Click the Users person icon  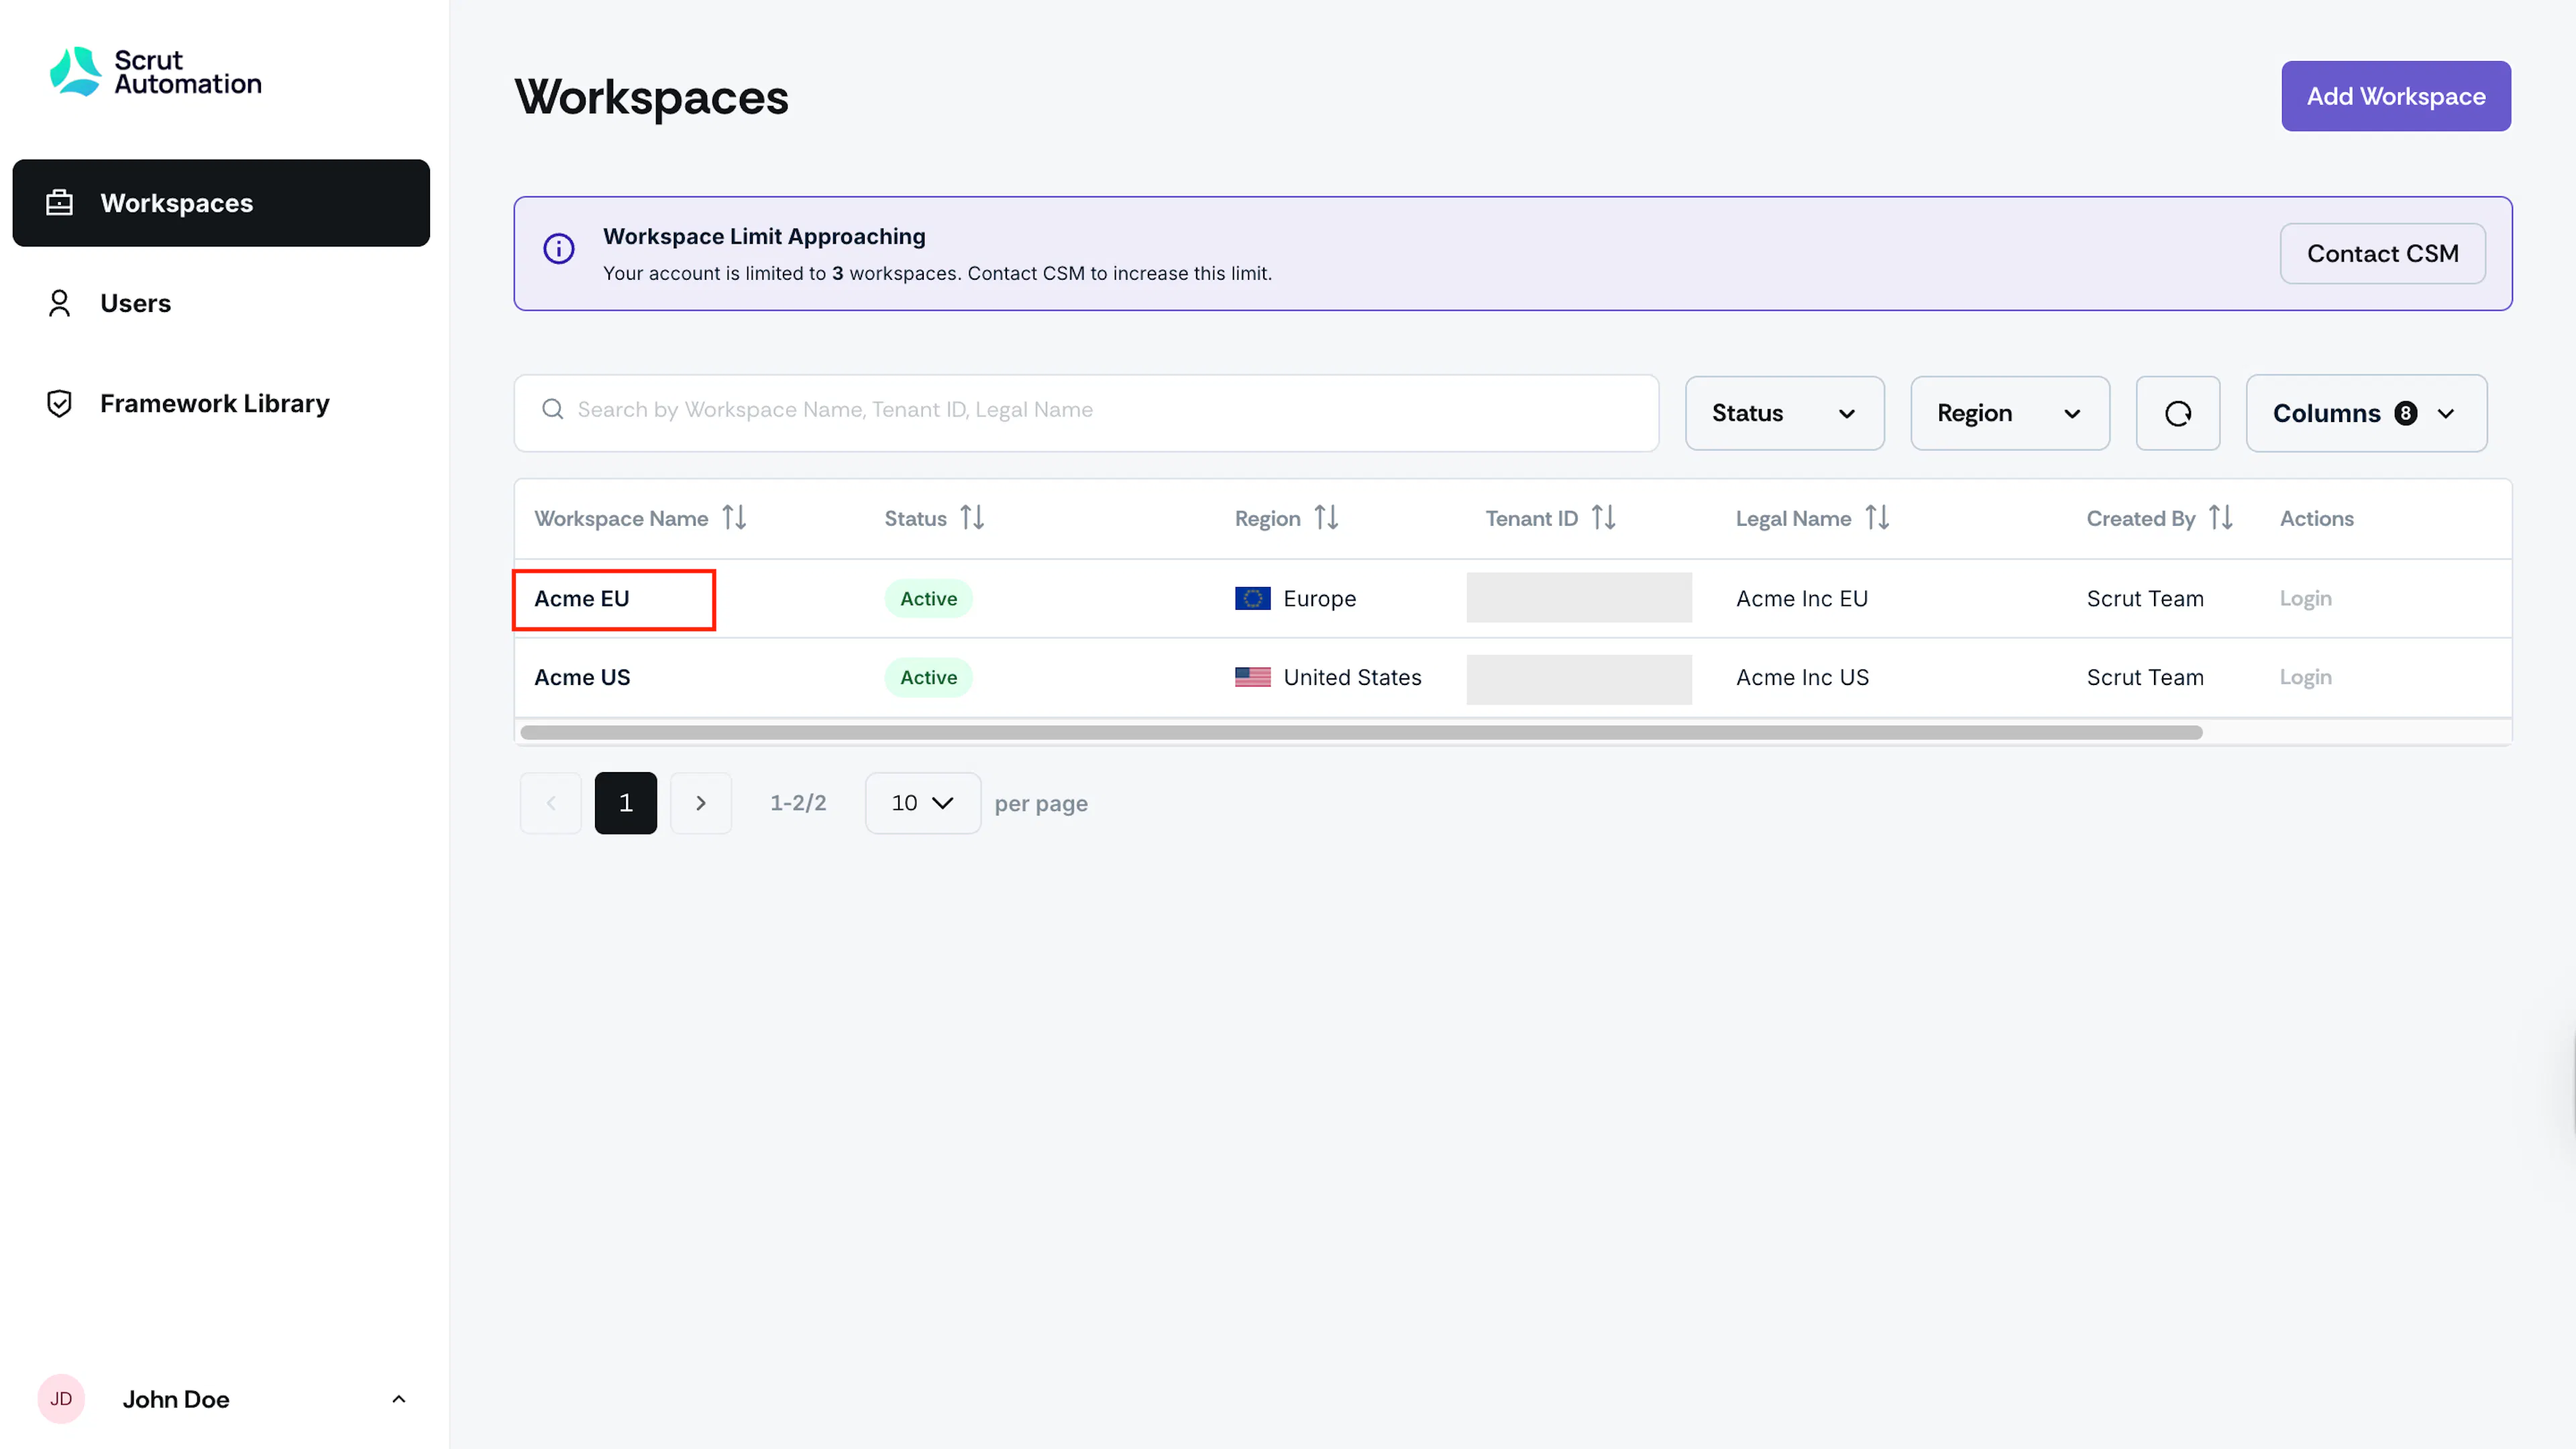point(59,303)
